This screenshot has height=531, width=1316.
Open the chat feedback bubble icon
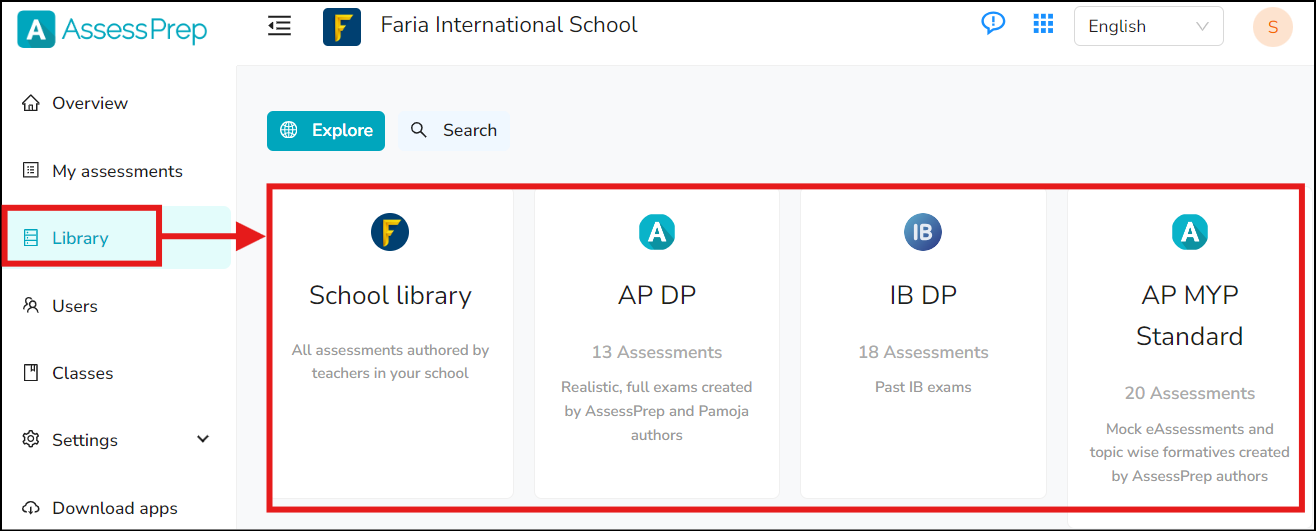(993, 24)
